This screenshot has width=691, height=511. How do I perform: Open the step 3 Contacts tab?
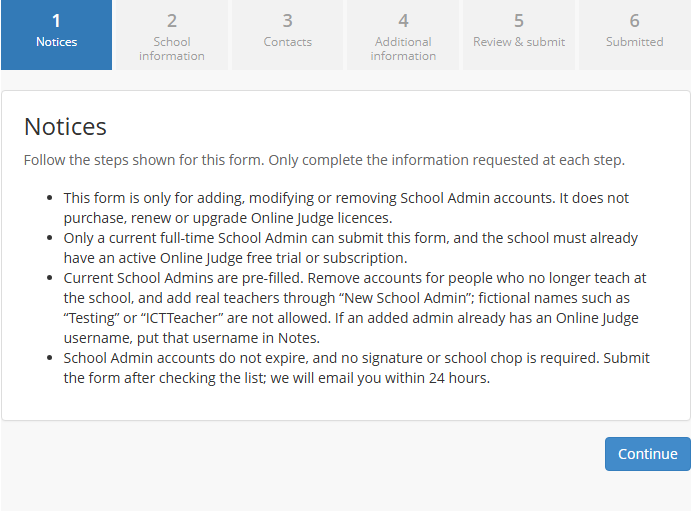point(287,35)
